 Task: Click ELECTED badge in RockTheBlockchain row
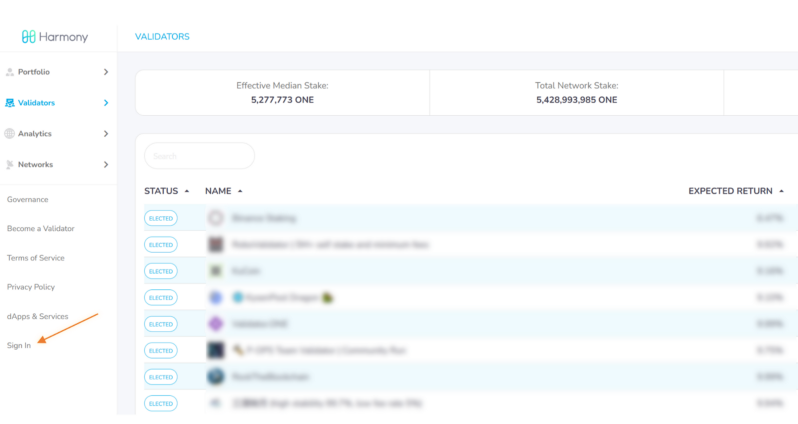[161, 377]
